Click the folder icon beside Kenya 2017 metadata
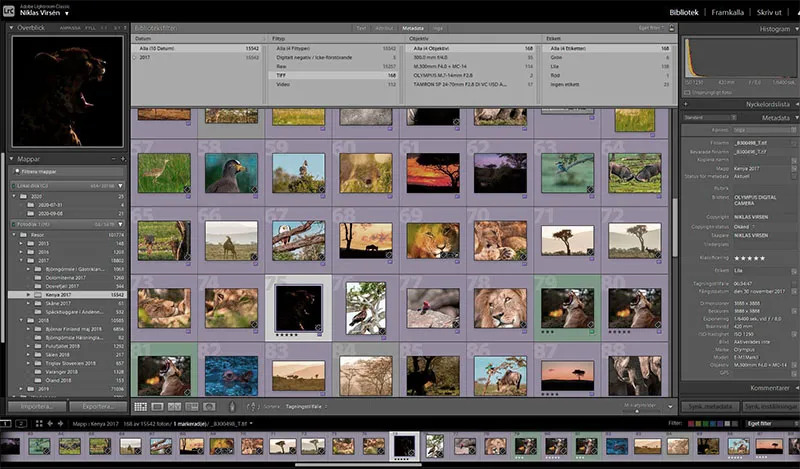 pyautogui.click(x=794, y=168)
